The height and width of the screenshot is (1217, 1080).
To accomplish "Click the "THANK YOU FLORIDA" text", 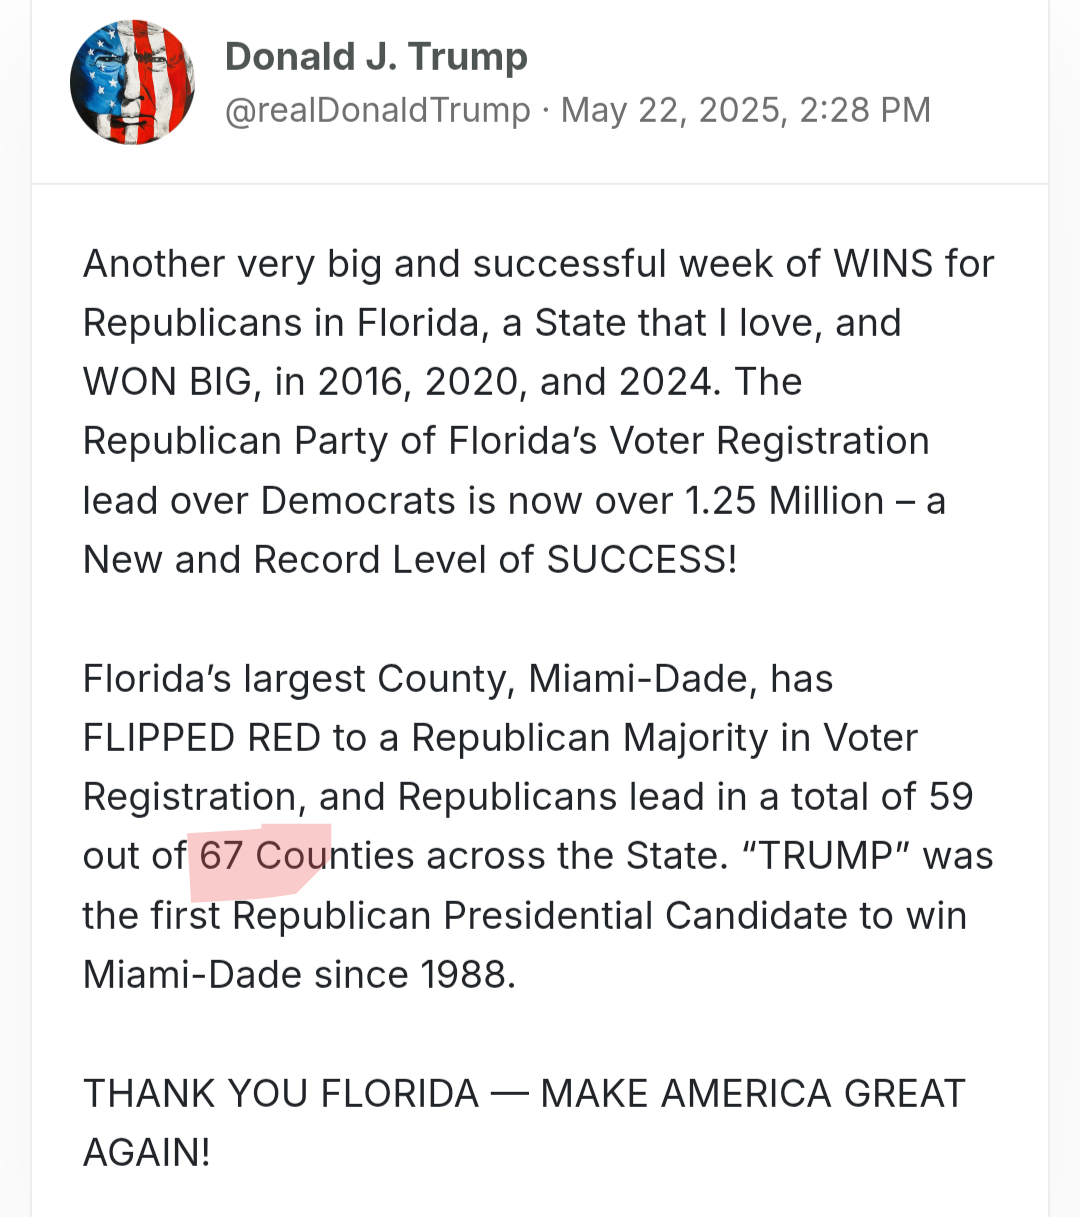I will pyautogui.click(x=281, y=1094).
